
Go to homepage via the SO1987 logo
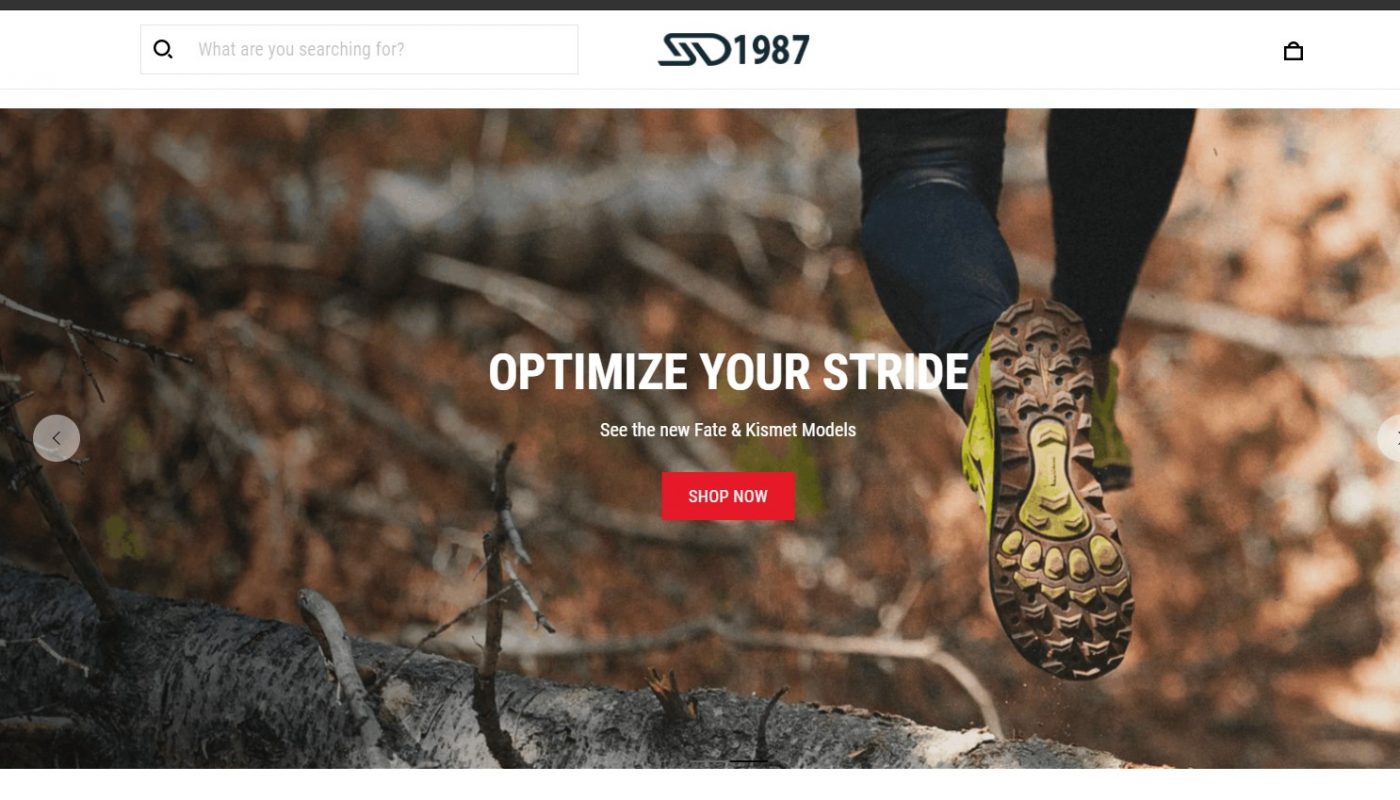pyautogui.click(x=734, y=50)
